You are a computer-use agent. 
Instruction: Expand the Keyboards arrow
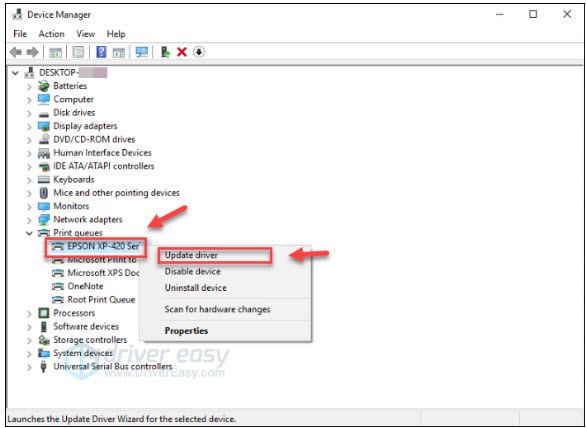pos(29,180)
